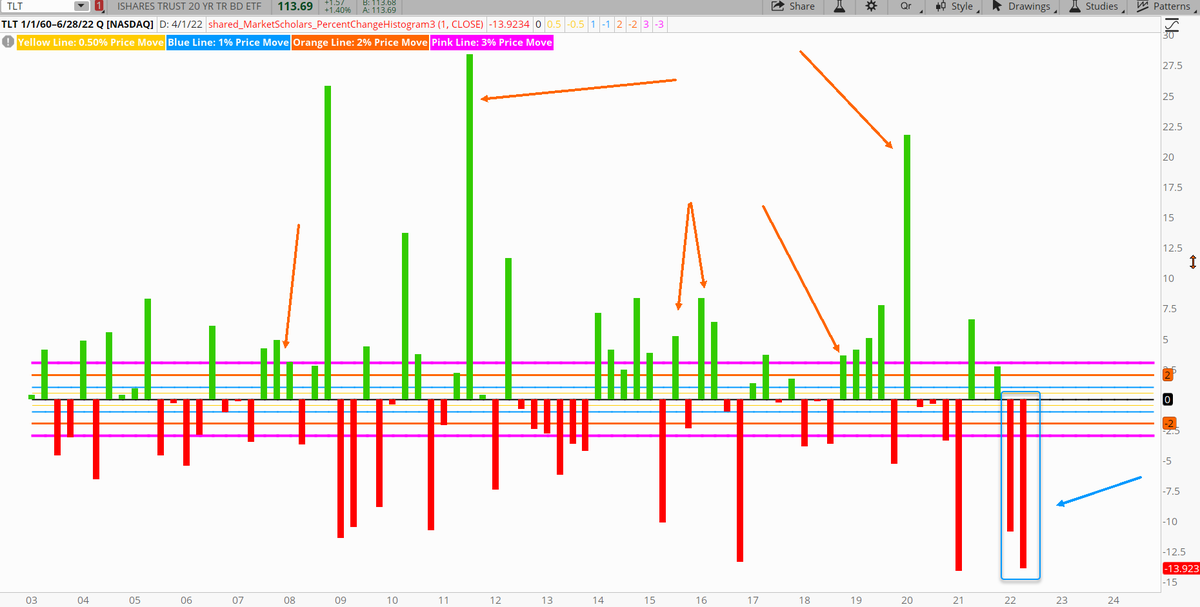Click the last price 113.69

(295, 6)
